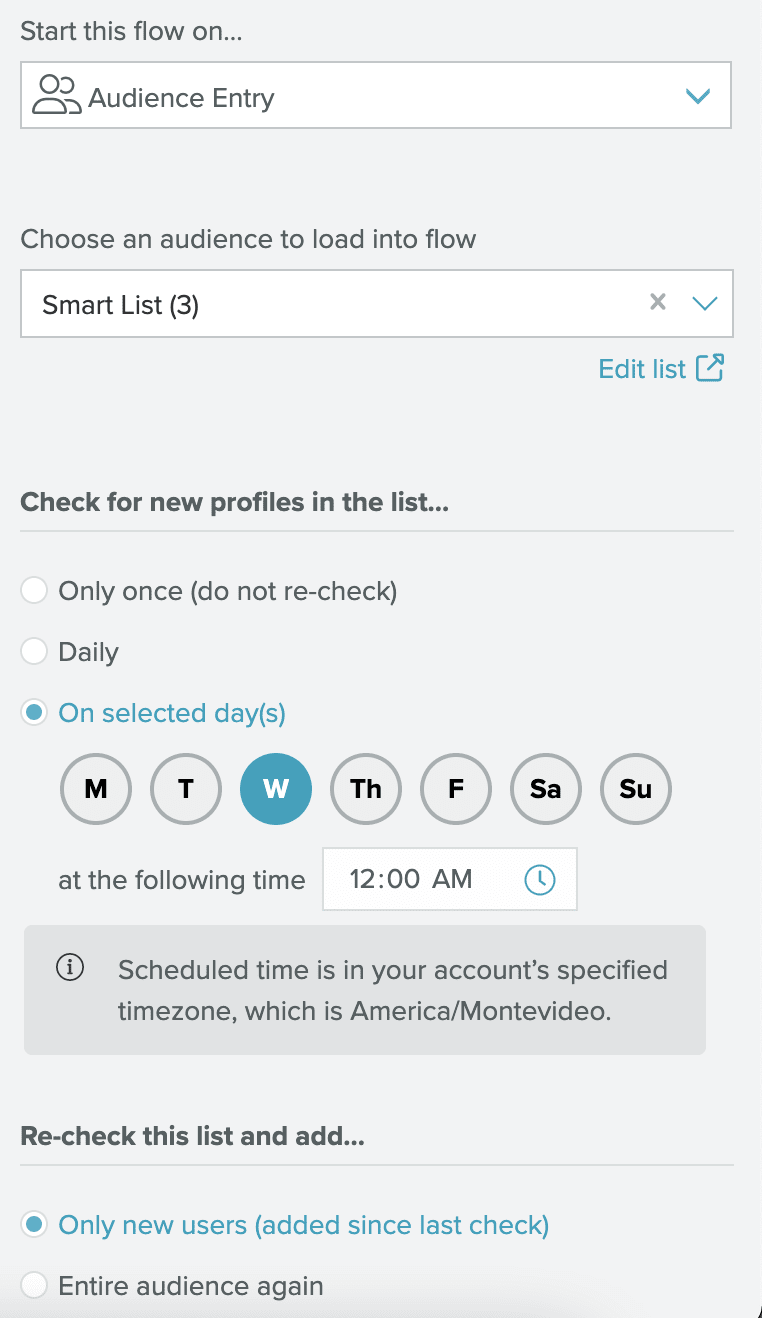Click the info icon in timezone notice
762x1318 pixels.
click(70, 968)
